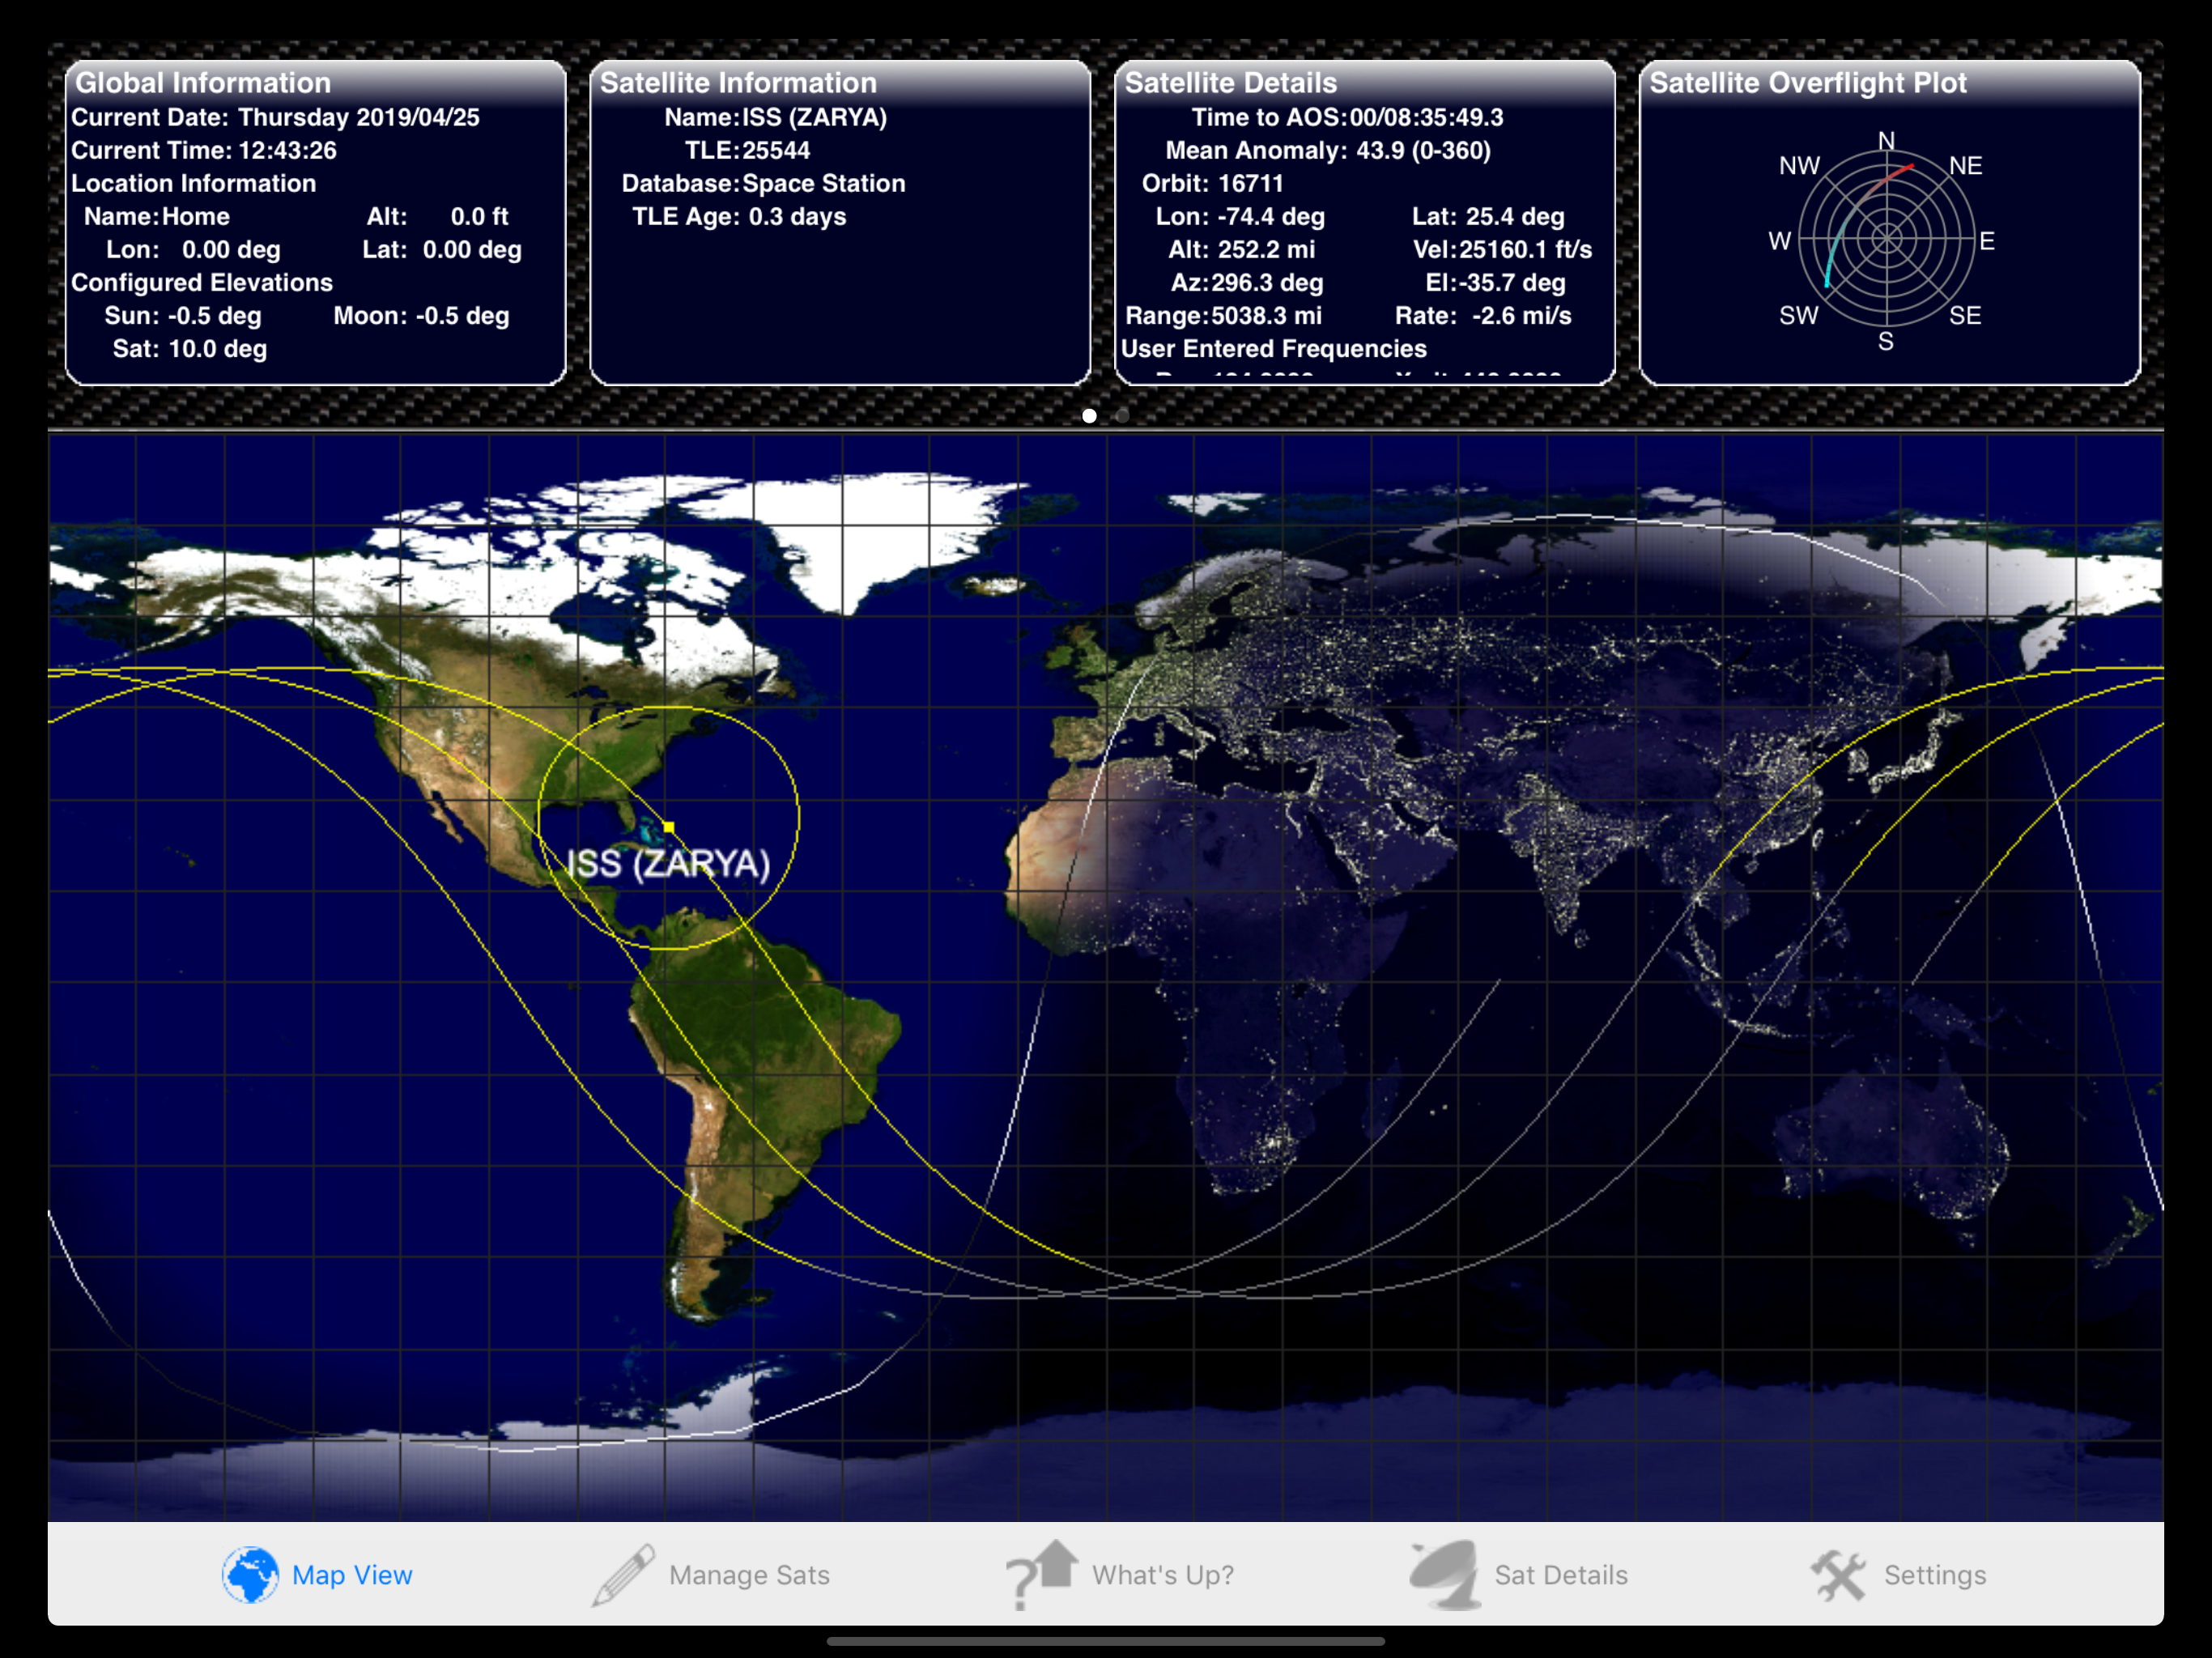This screenshot has height=1658, width=2212.
Task: Tap Mean Anomaly: 43.9 value
Action: point(1328,150)
